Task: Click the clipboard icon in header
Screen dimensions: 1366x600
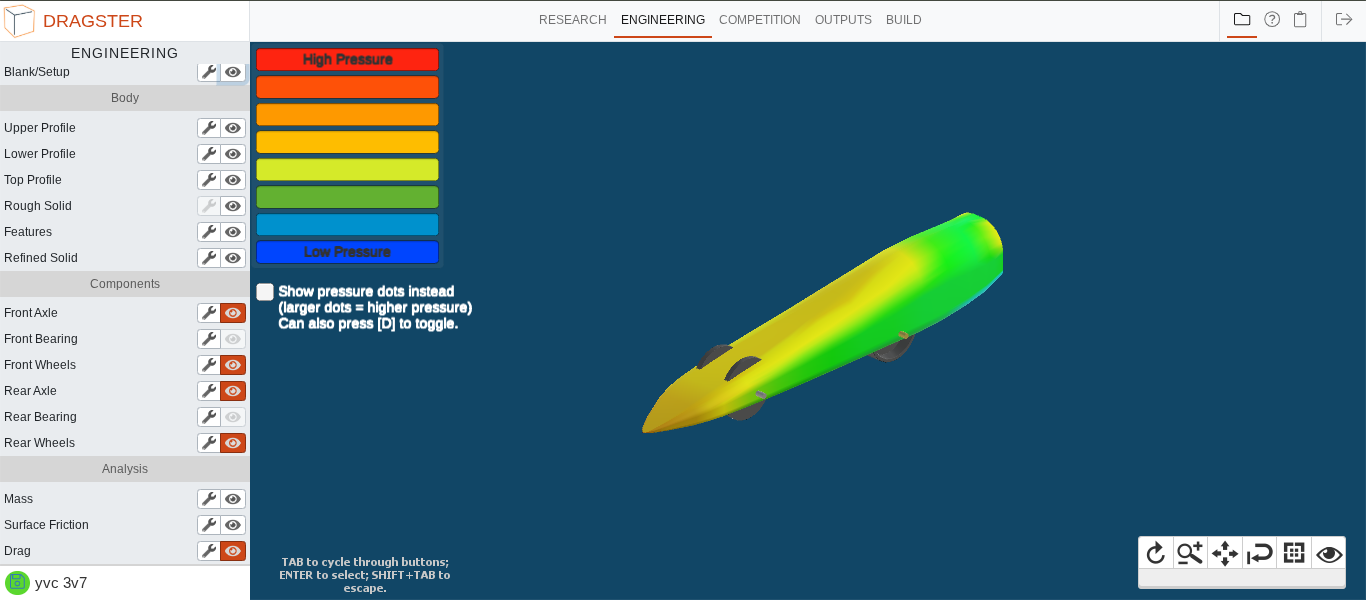Action: pos(1300,19)
